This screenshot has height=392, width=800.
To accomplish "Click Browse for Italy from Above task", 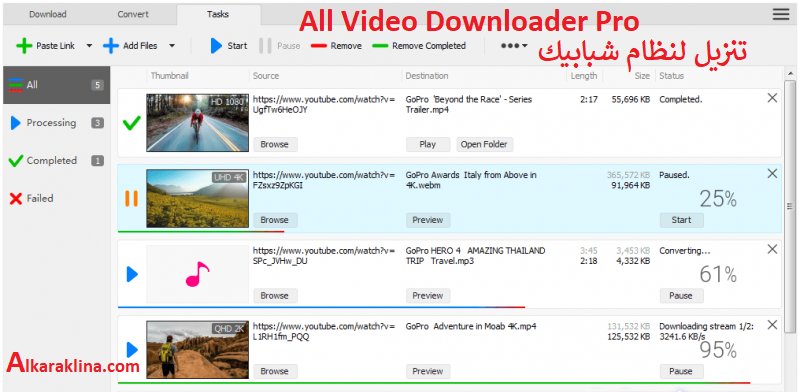I will tap(275, 220).
